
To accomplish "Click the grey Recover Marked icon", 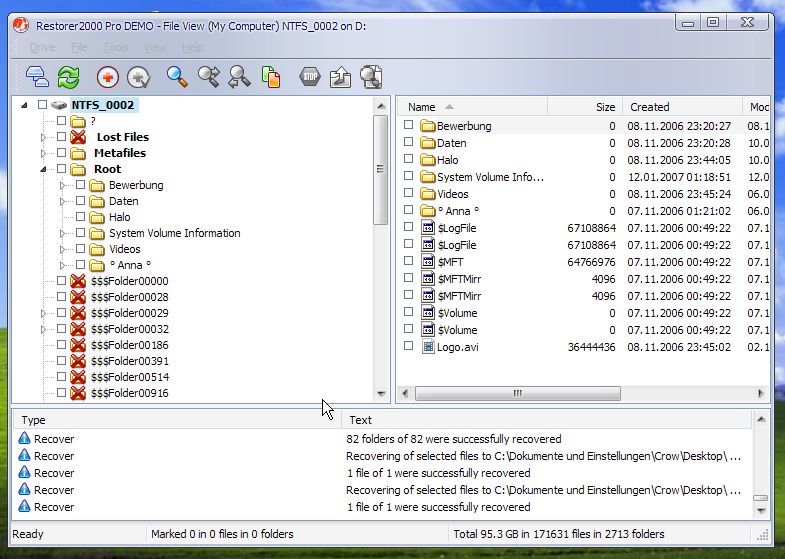I will click(139, 77).
